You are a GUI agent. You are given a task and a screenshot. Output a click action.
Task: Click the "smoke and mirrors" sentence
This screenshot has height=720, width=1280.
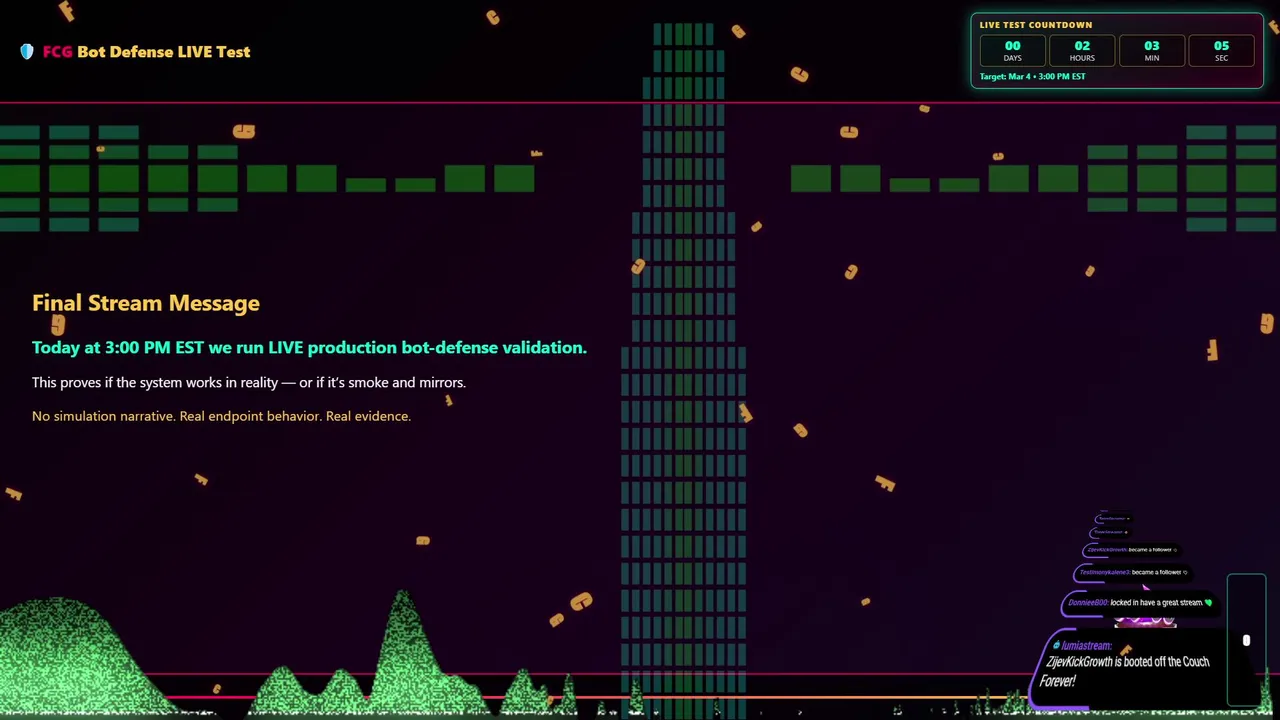pos(249,383)
